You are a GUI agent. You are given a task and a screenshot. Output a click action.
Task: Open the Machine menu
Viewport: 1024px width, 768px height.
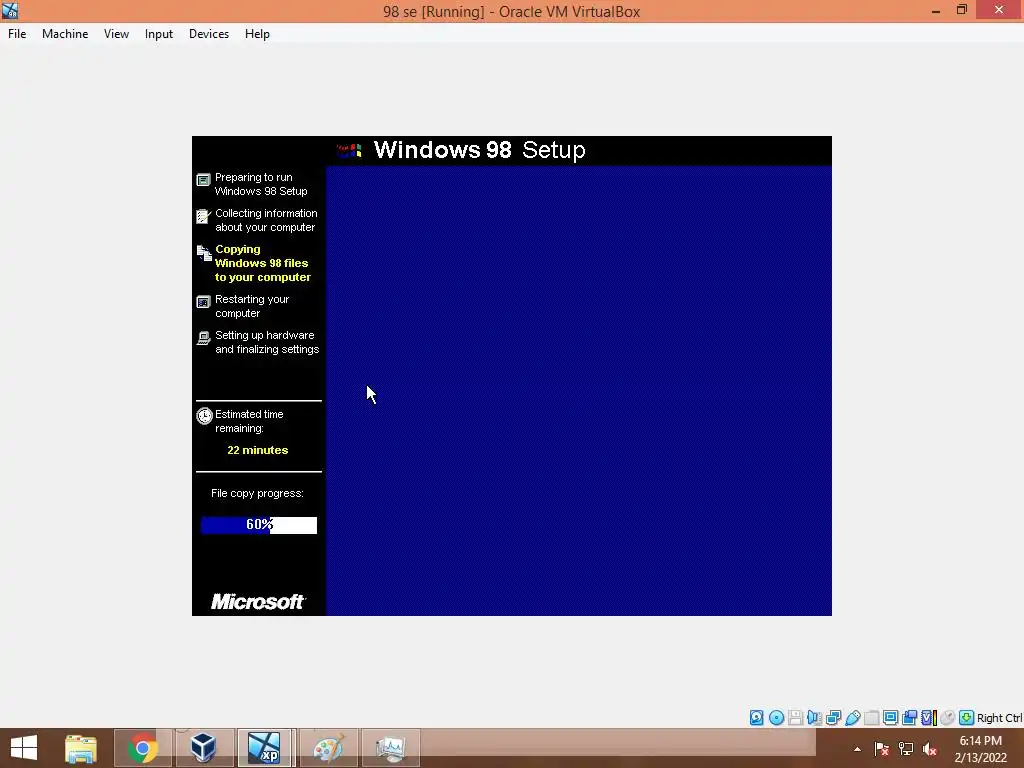tap(65, 34)
